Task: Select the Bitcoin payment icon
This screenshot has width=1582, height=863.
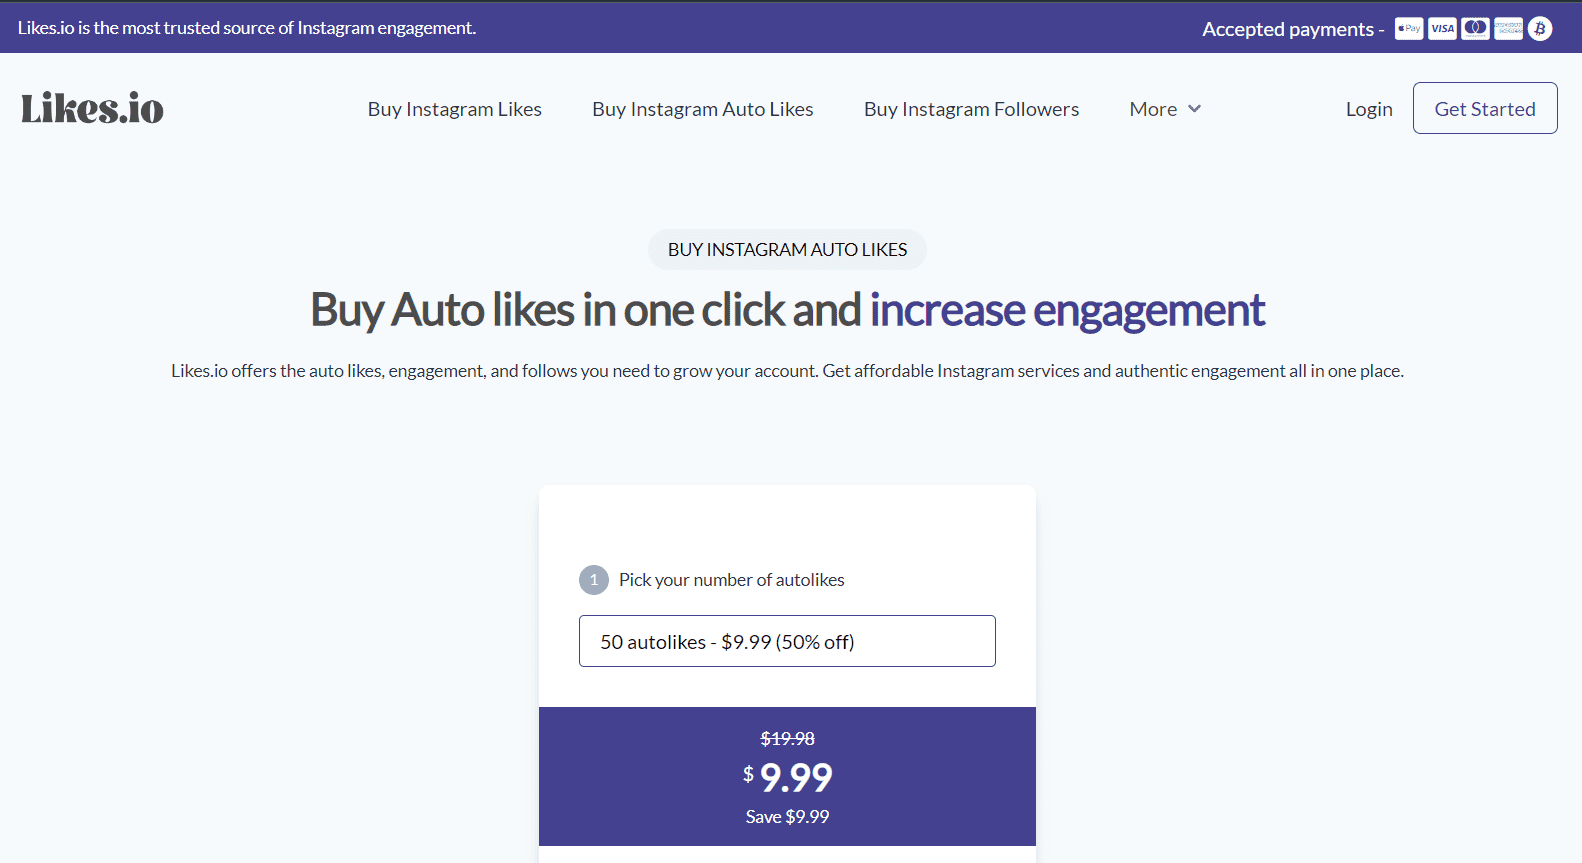Action: pos(1539,28)
